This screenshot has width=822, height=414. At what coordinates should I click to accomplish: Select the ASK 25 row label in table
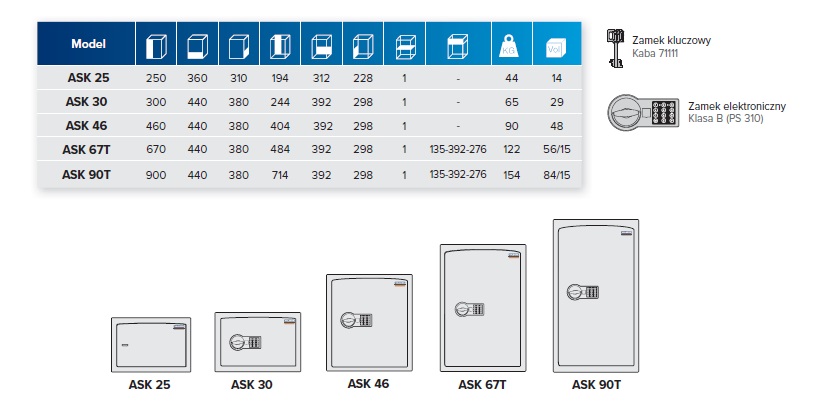89,78
